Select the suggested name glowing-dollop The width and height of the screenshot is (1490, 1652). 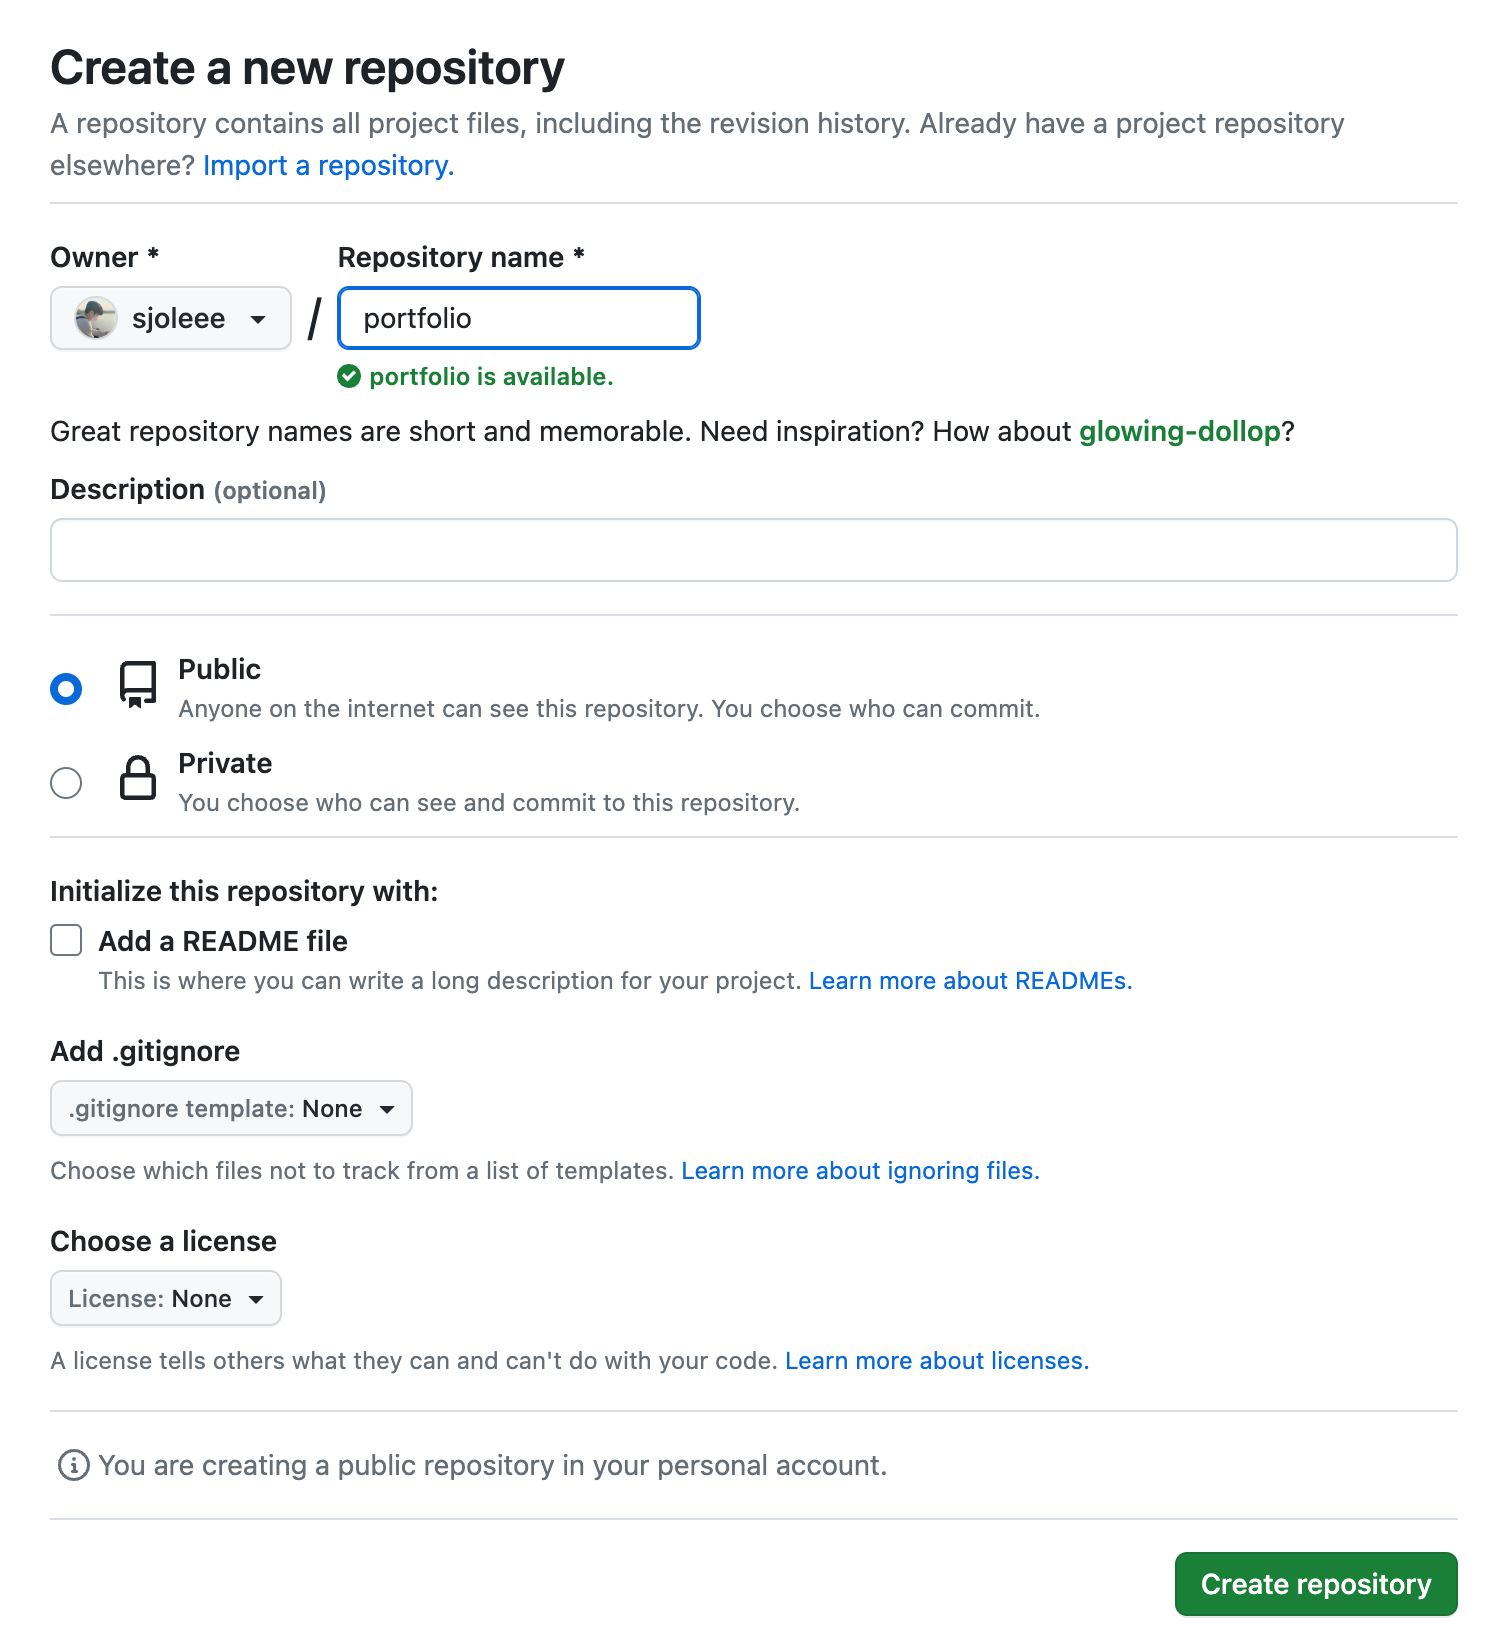1180,431
